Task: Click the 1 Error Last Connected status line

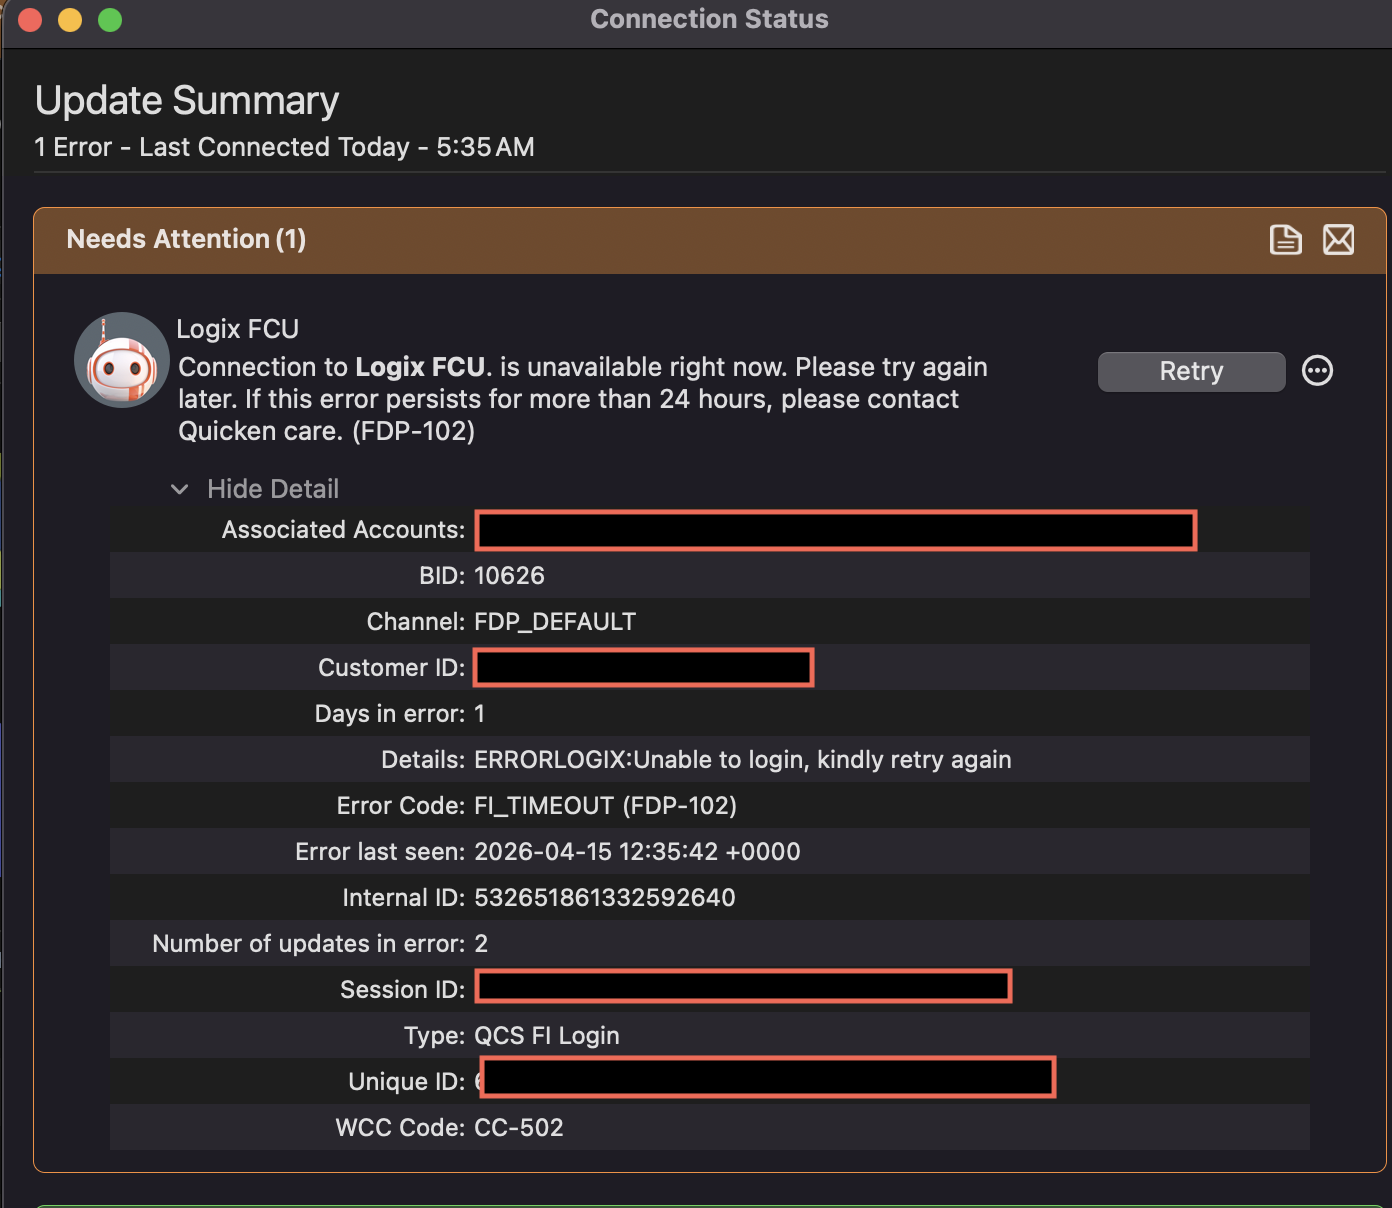Action: pos(284,147)
